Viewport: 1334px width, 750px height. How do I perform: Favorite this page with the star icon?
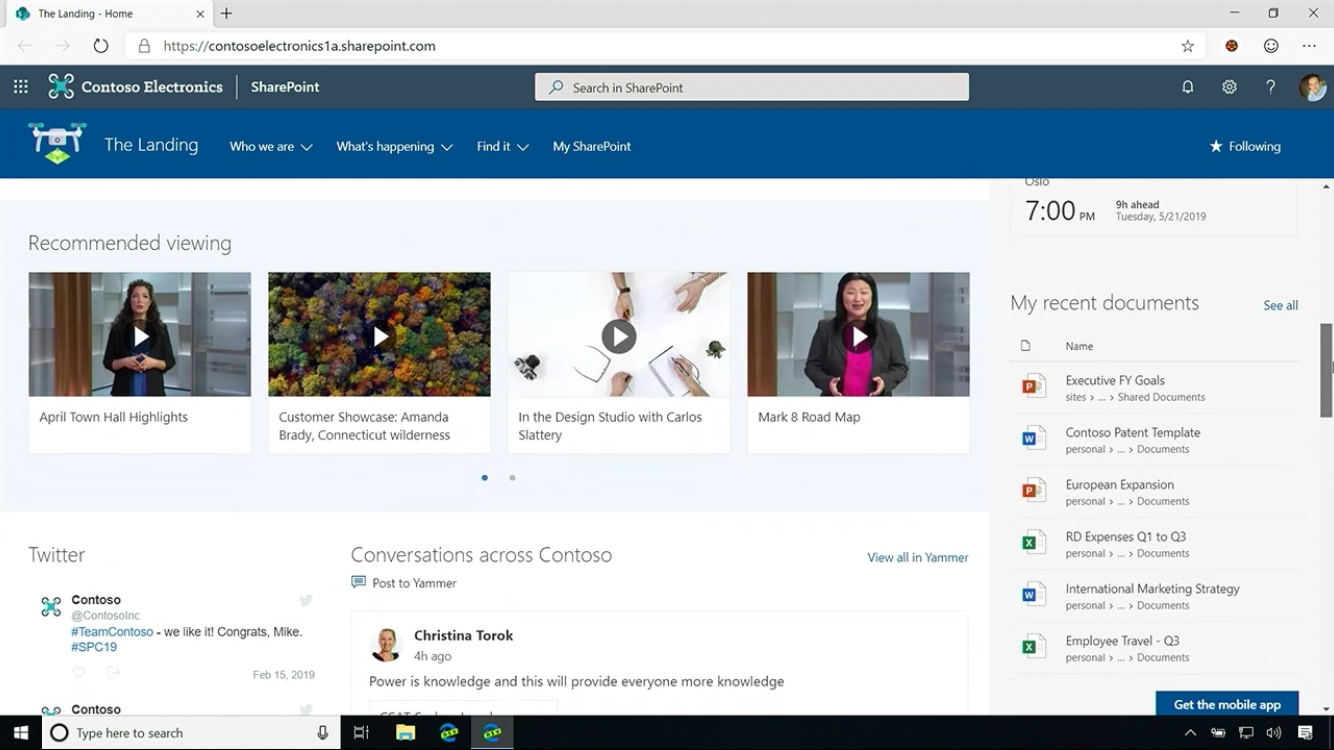pos(1187,46)
